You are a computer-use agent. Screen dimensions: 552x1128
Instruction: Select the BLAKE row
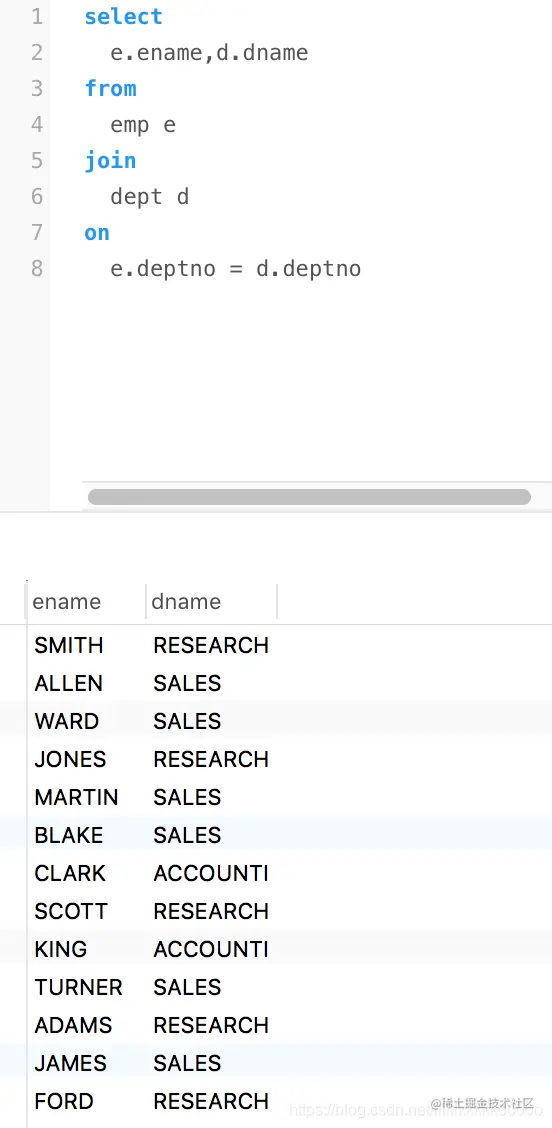coord(276,835)
